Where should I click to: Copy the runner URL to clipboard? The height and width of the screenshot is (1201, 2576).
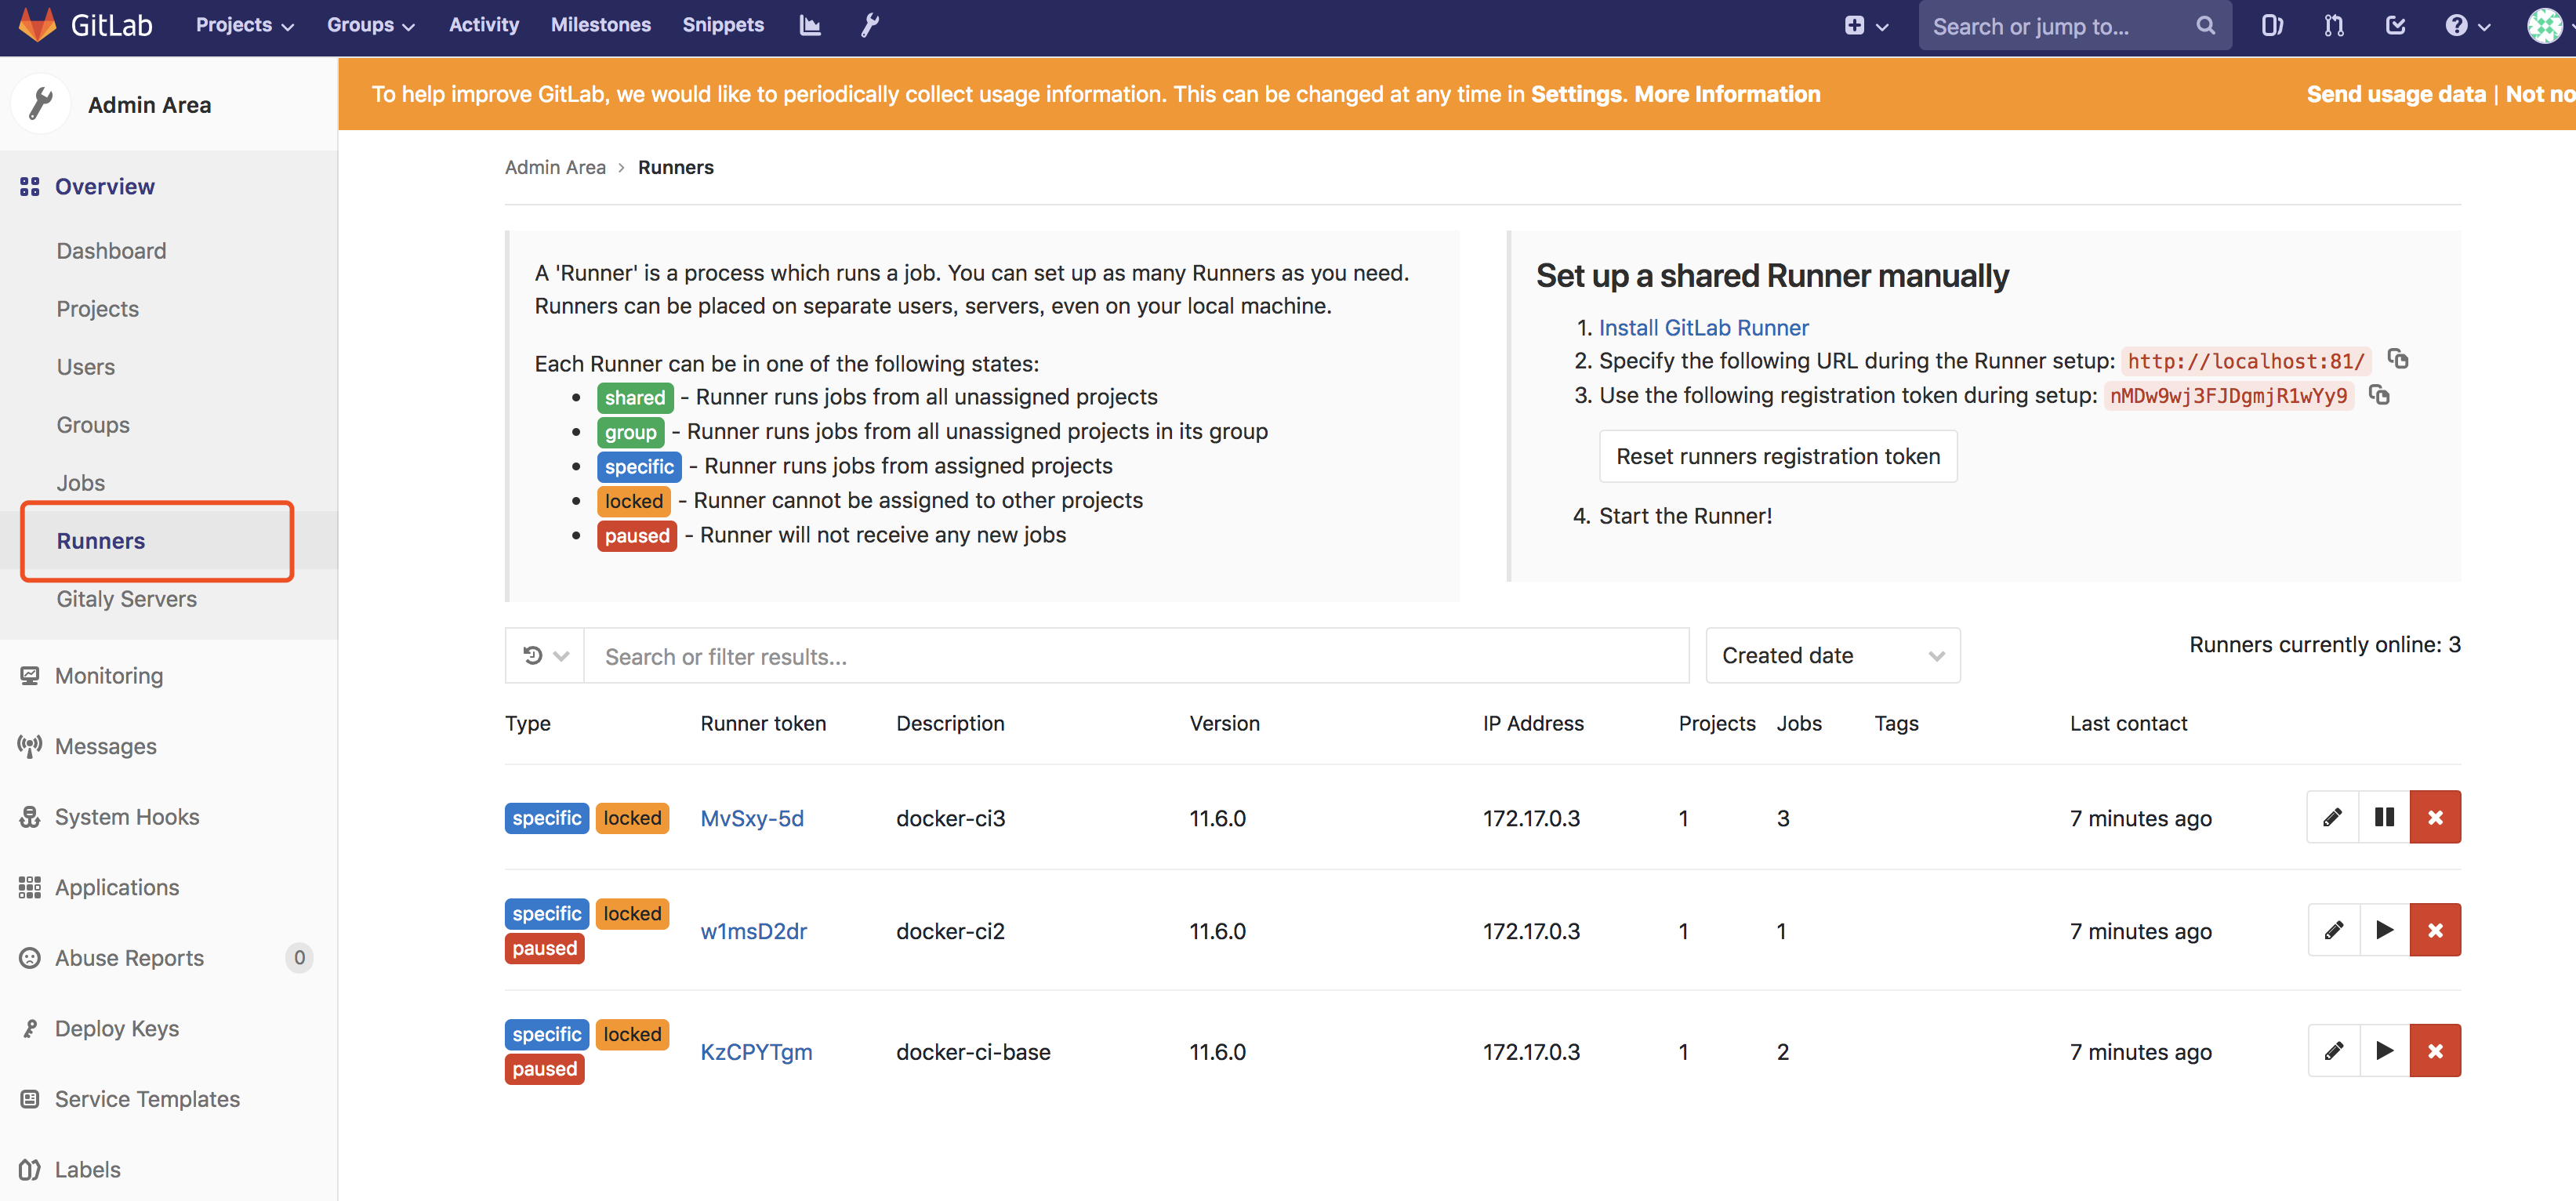2398,359
